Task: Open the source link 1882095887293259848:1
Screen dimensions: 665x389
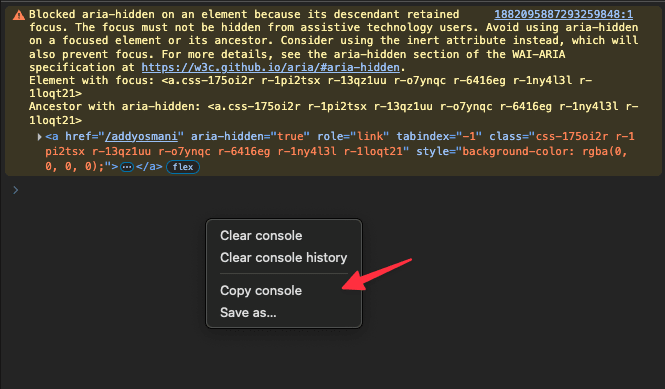Action: click(563, 14)
